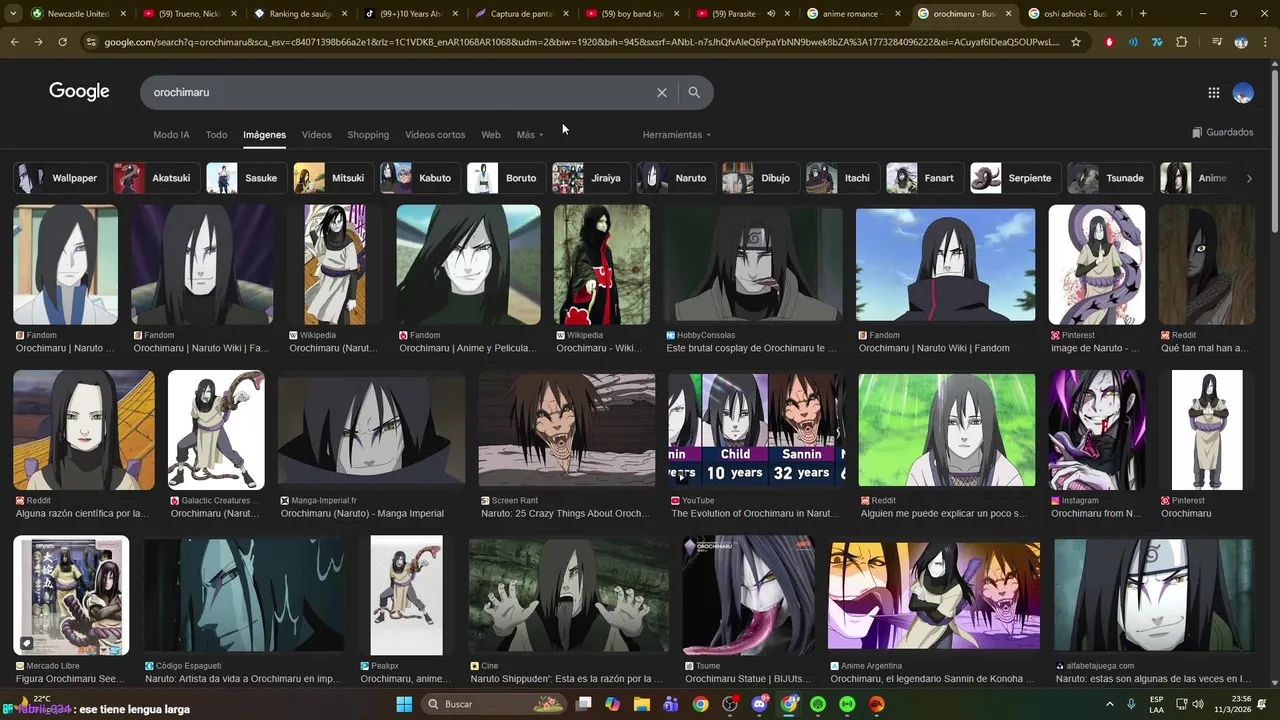
Task: Open a new browser tab with plus
Action: 1143,14
